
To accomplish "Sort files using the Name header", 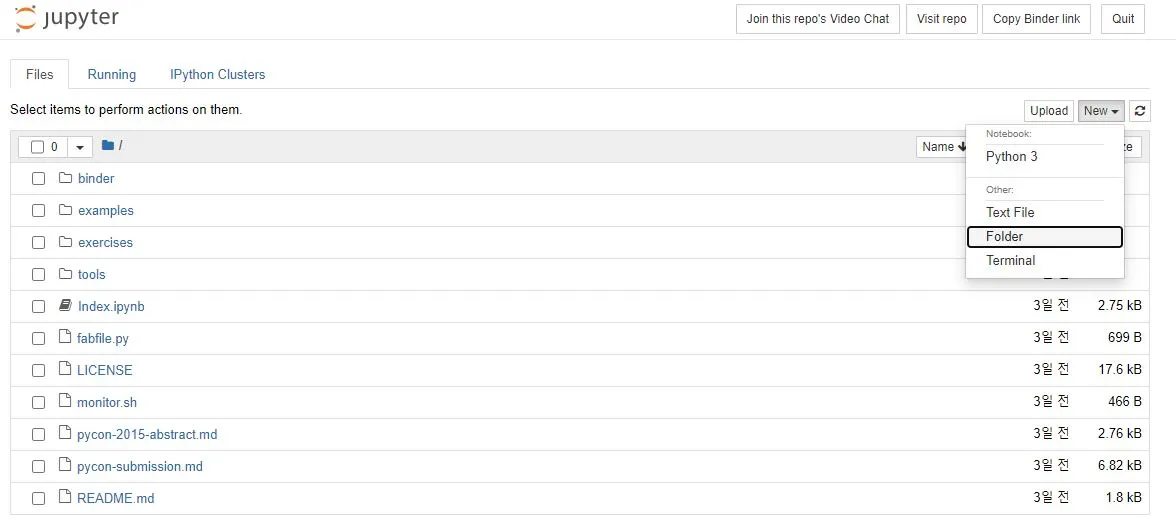I will (943, 147).
